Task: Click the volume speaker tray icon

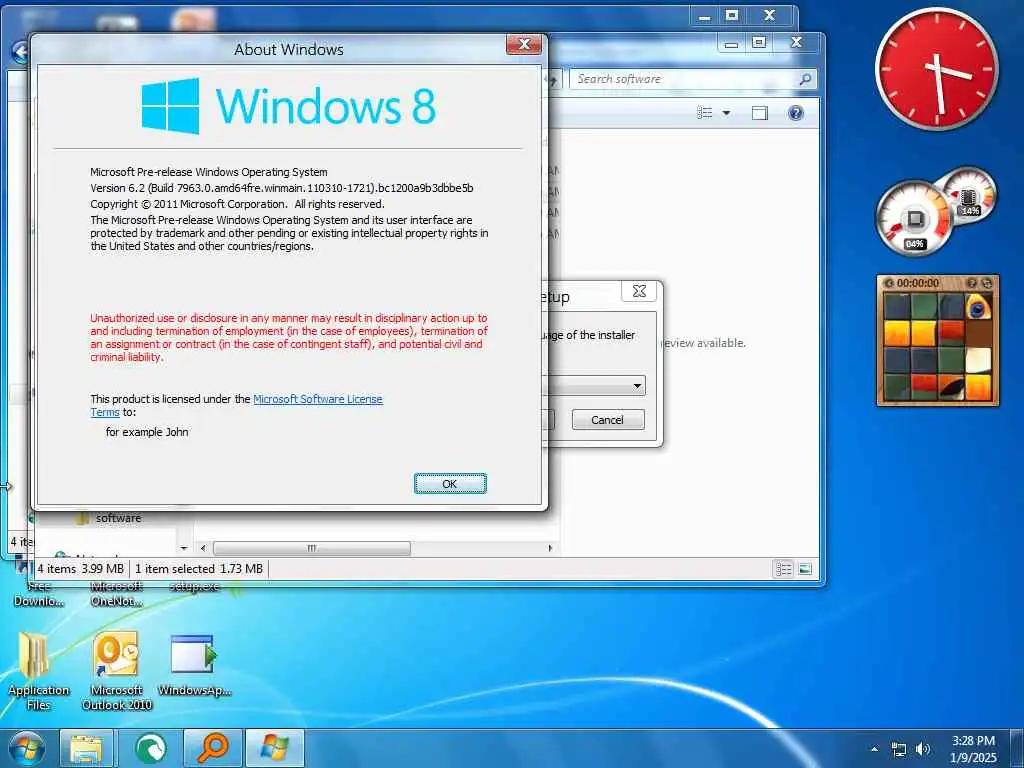Action: (x=922, y=750)
